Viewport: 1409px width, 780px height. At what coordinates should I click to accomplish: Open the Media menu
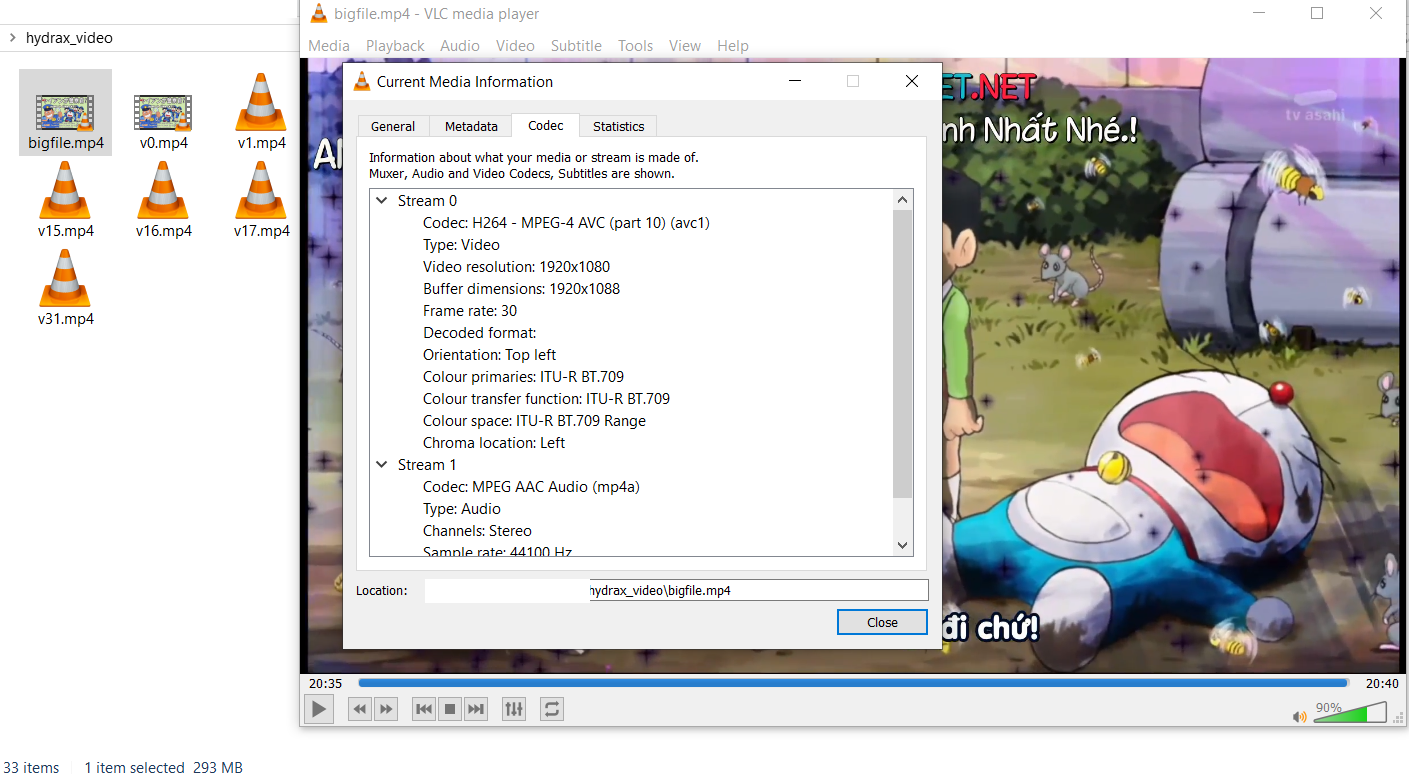[329, 46]
